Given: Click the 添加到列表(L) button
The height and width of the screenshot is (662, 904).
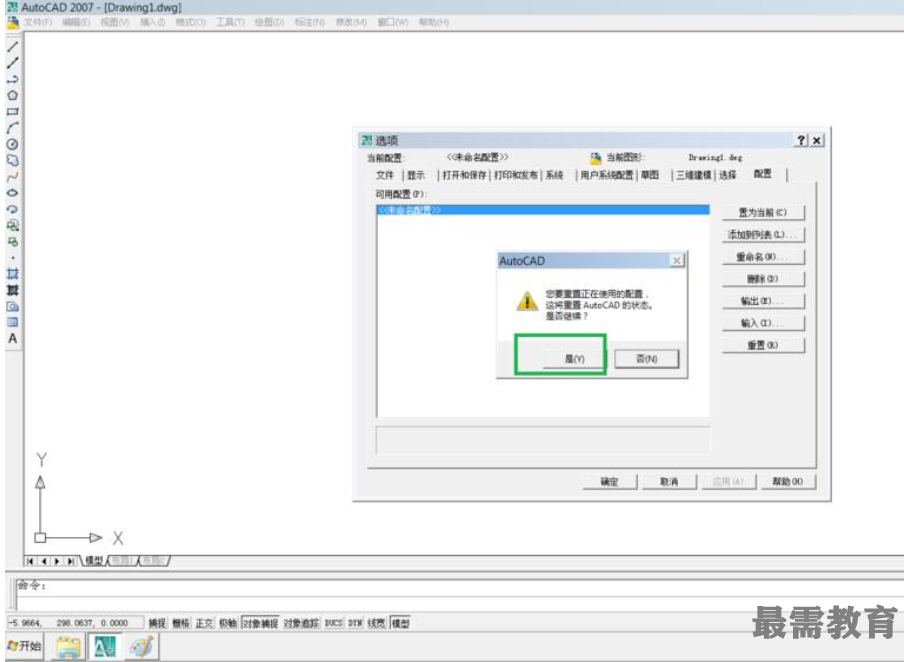Looking at the screenshot, I should tap(763, 235).
